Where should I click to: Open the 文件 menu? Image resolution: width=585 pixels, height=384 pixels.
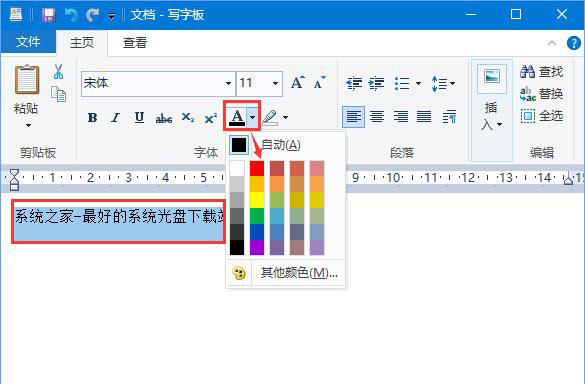click(x=28, y=42)
